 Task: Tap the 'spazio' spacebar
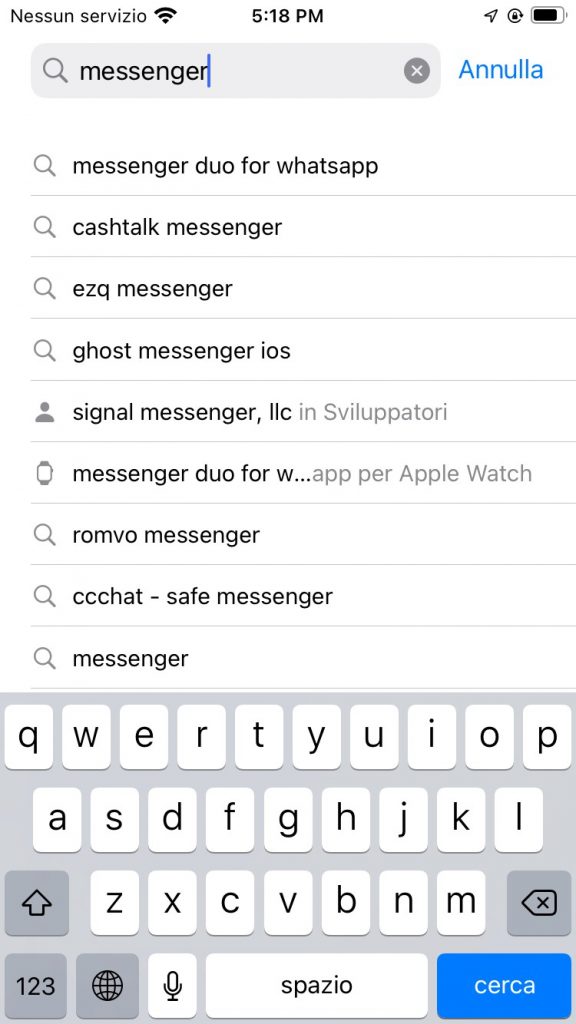(317, 986)
